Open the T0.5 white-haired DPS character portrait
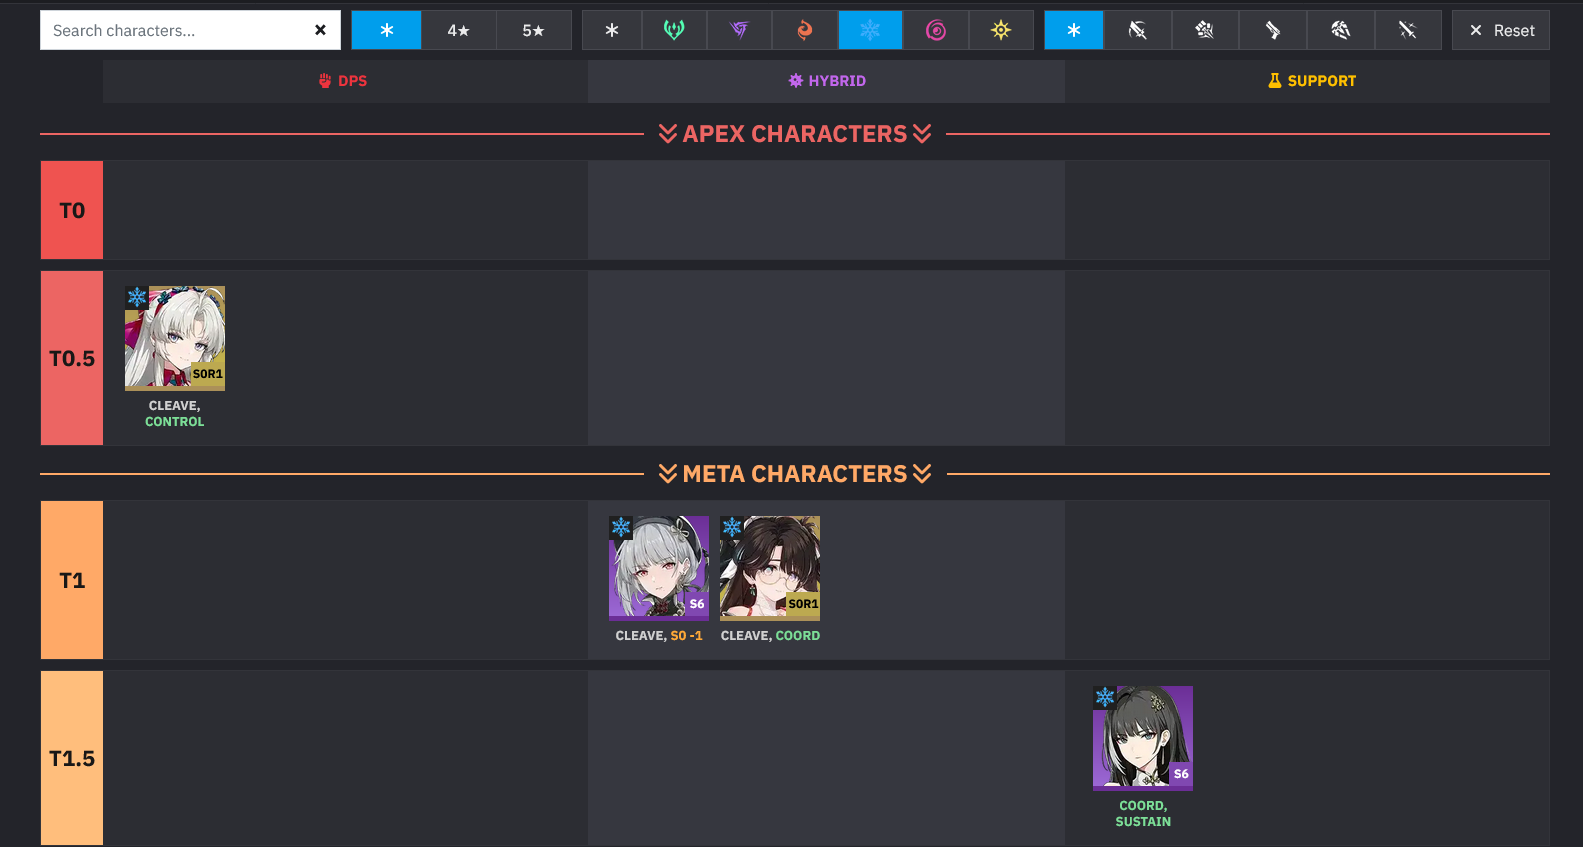The image size is (1583, 847). click(175, 338)
